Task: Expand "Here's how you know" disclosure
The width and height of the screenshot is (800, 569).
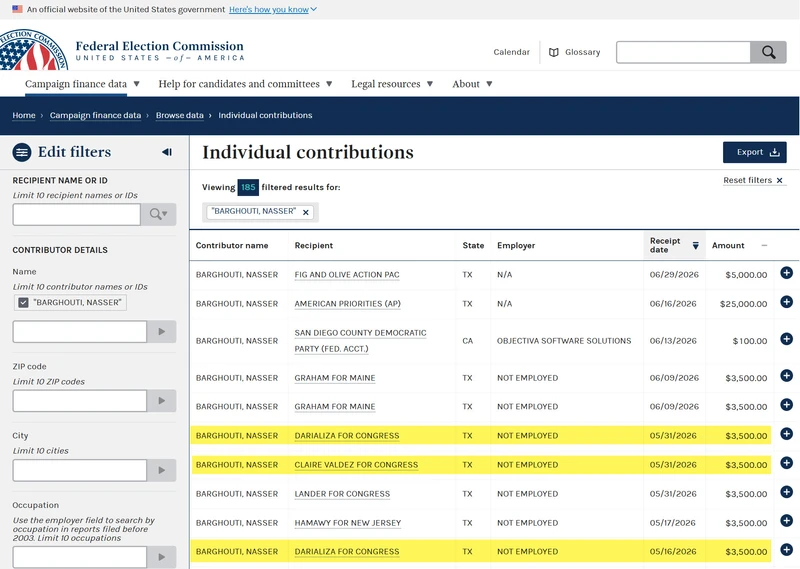Action: click(x=273, y=9)
